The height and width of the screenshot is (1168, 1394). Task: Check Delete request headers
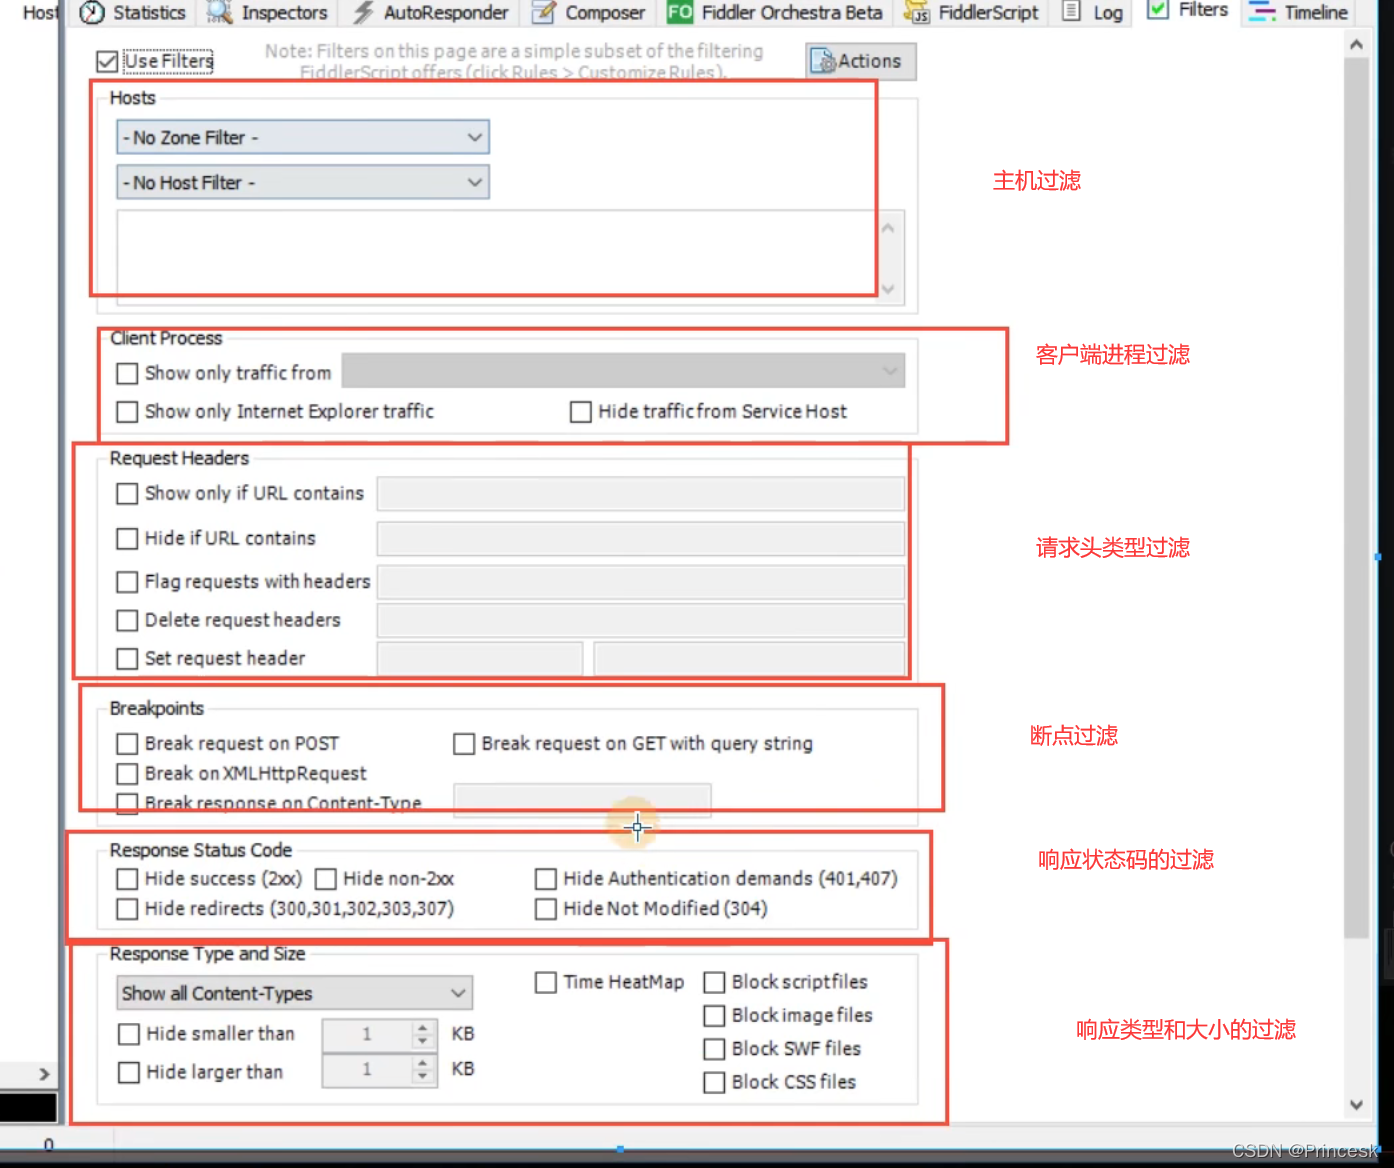pyautogui.click(x=127, y=621)
